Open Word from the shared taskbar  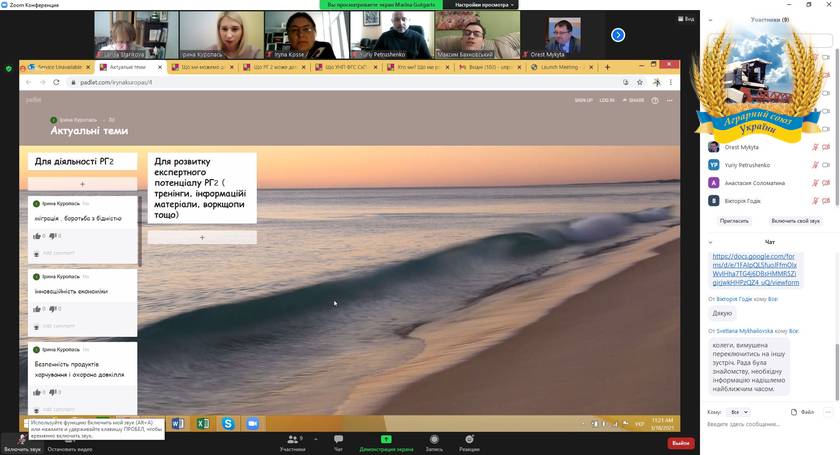(178, 423)
